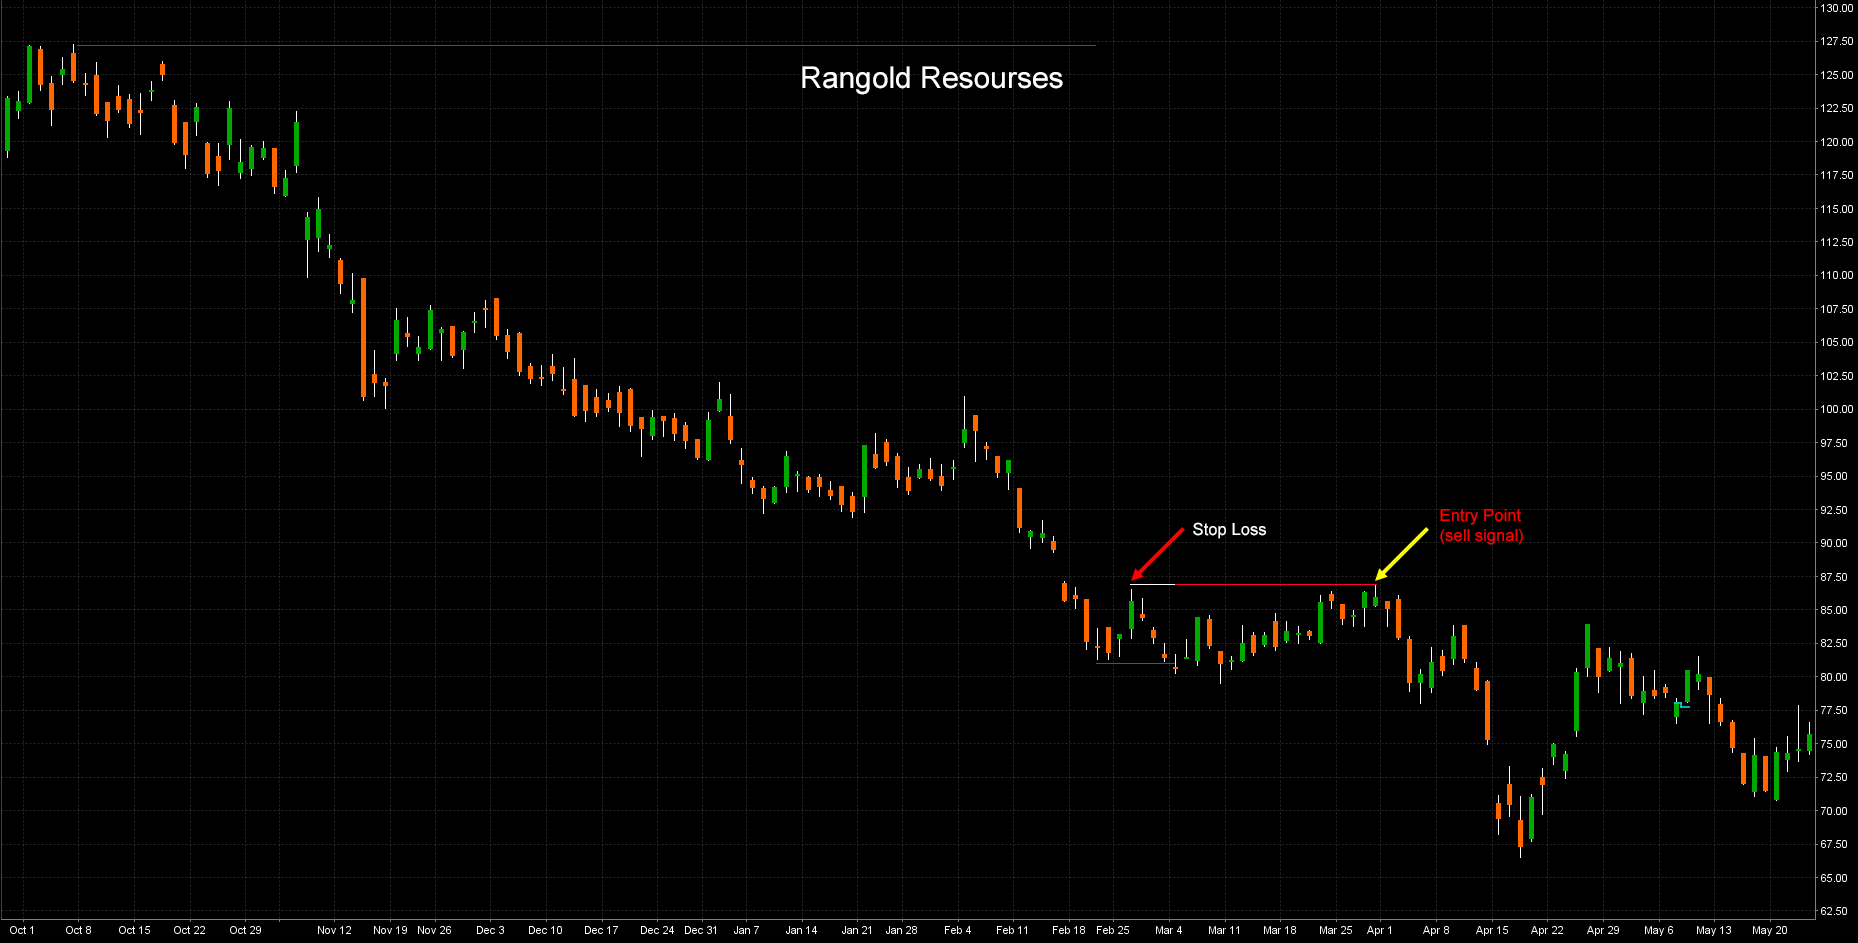
Task: Select the 90.00 price axis label
Action: pos(1836,543)
